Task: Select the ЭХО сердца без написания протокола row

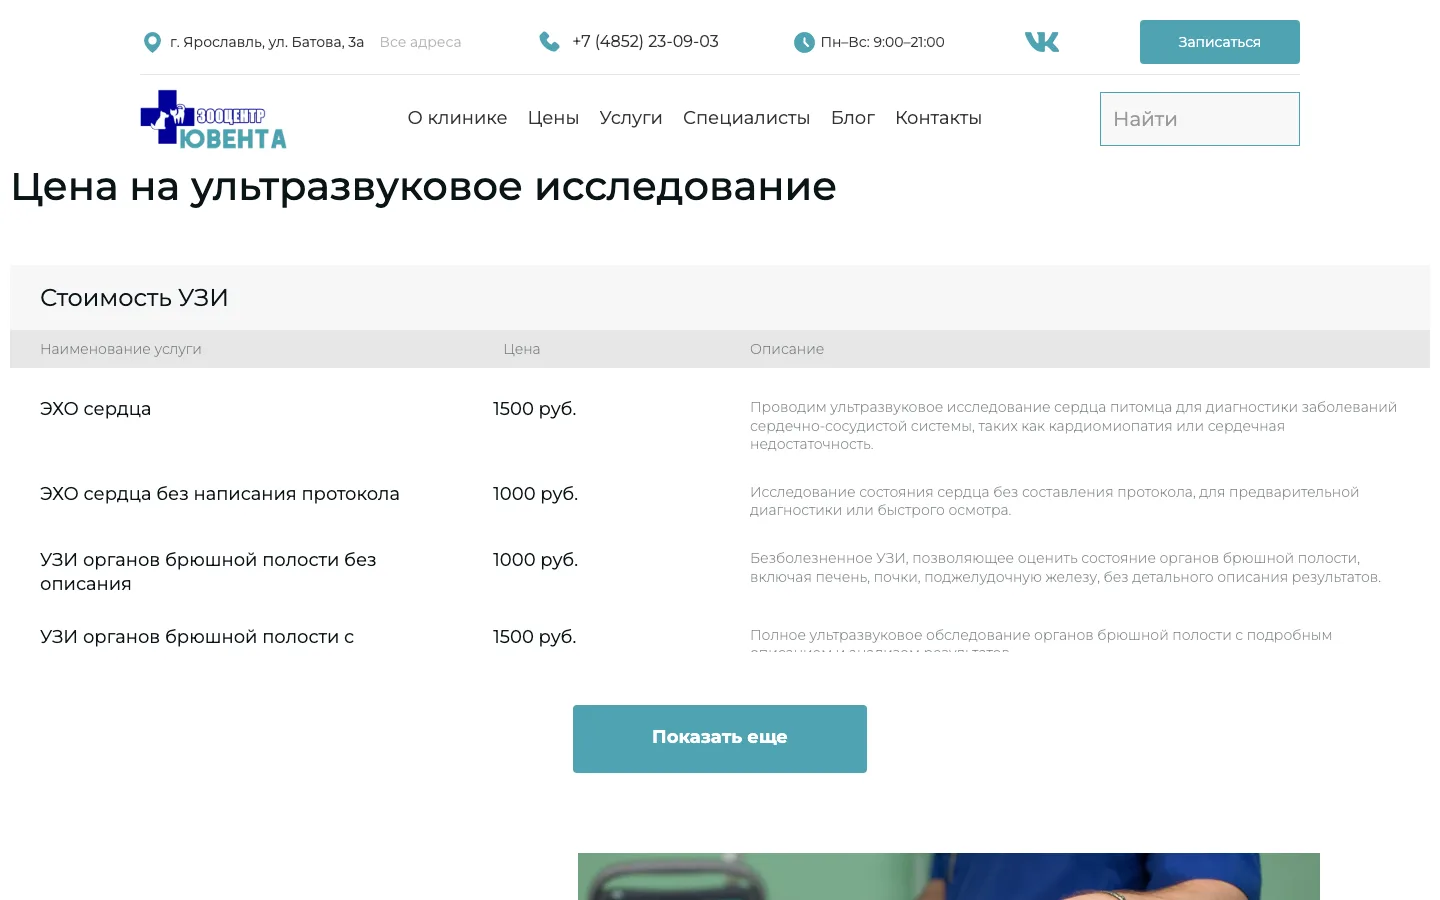Action: [220, 494]
